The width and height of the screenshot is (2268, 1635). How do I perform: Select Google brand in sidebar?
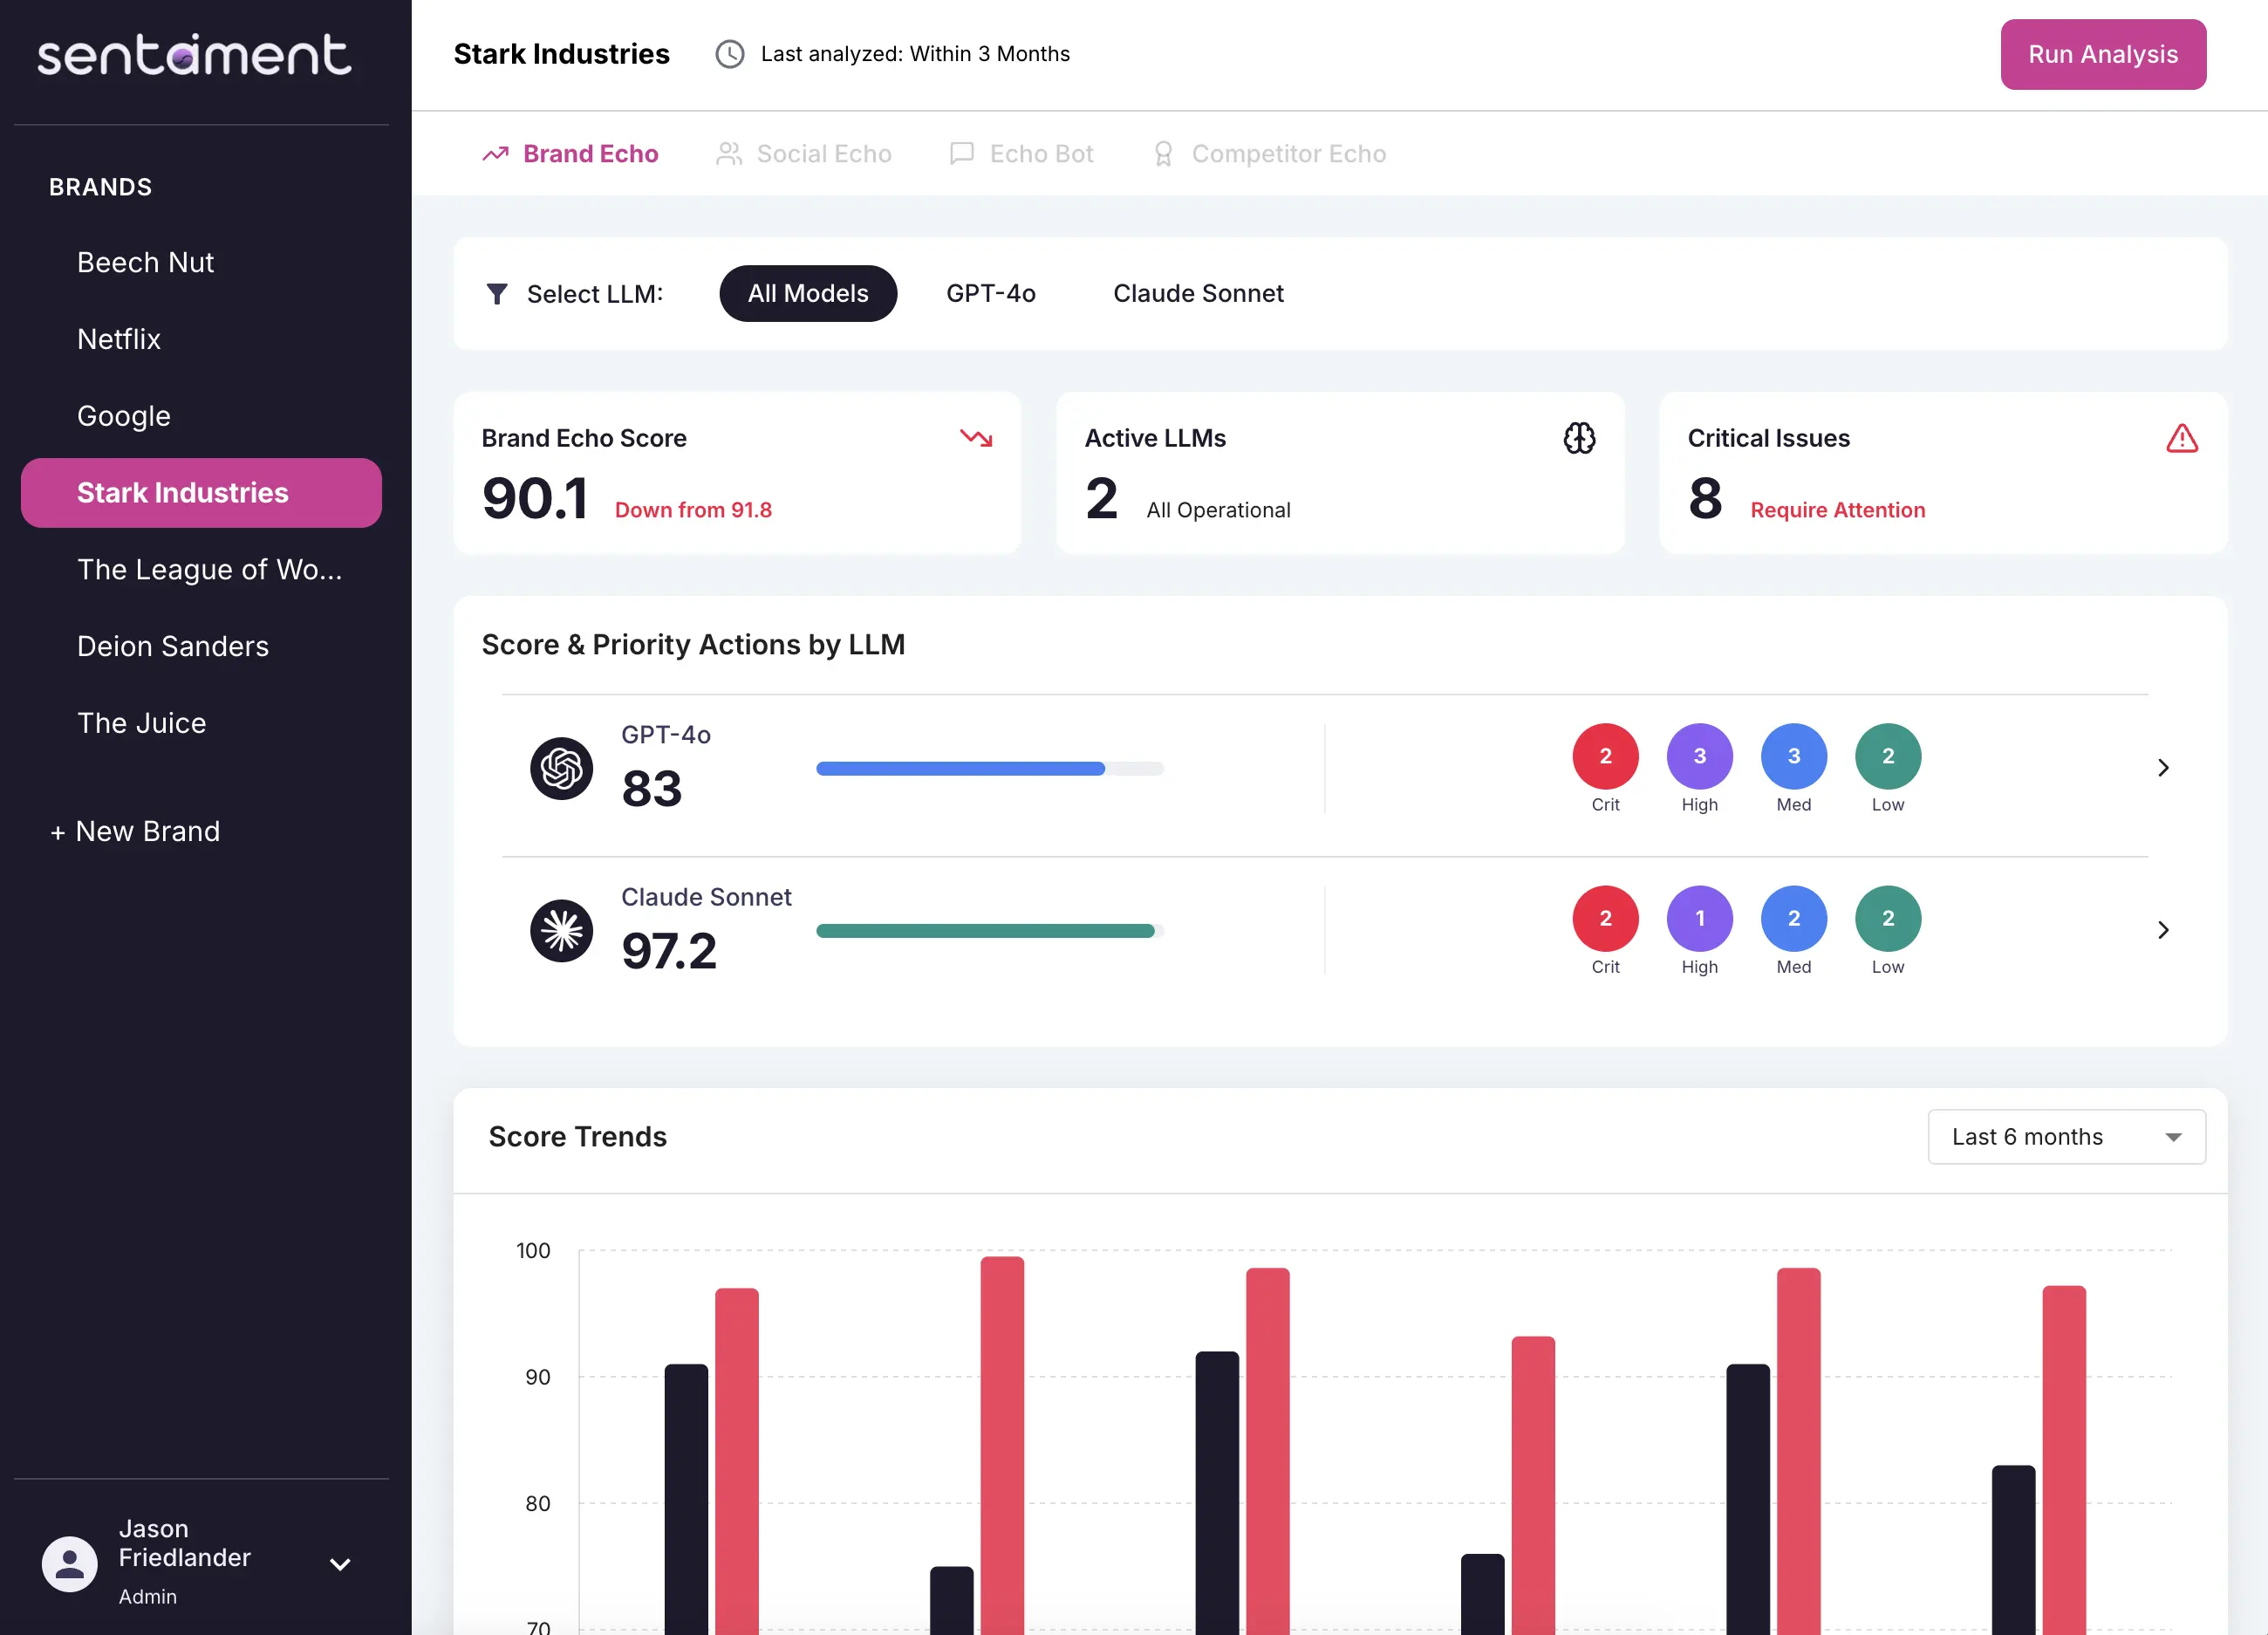pyautogui.click(x=201, y=416)
